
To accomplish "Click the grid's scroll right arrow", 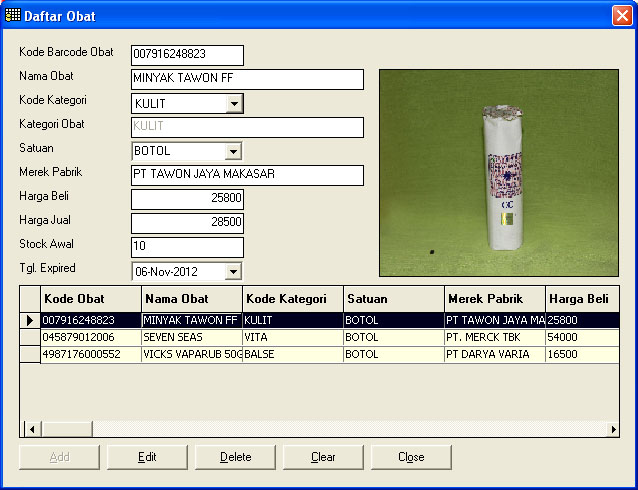I will coord(613,429).
